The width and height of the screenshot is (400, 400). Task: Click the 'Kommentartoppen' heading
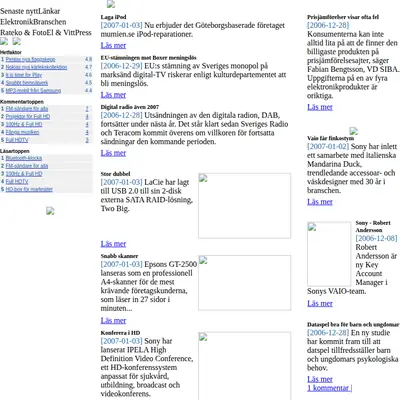coord(22,102)
